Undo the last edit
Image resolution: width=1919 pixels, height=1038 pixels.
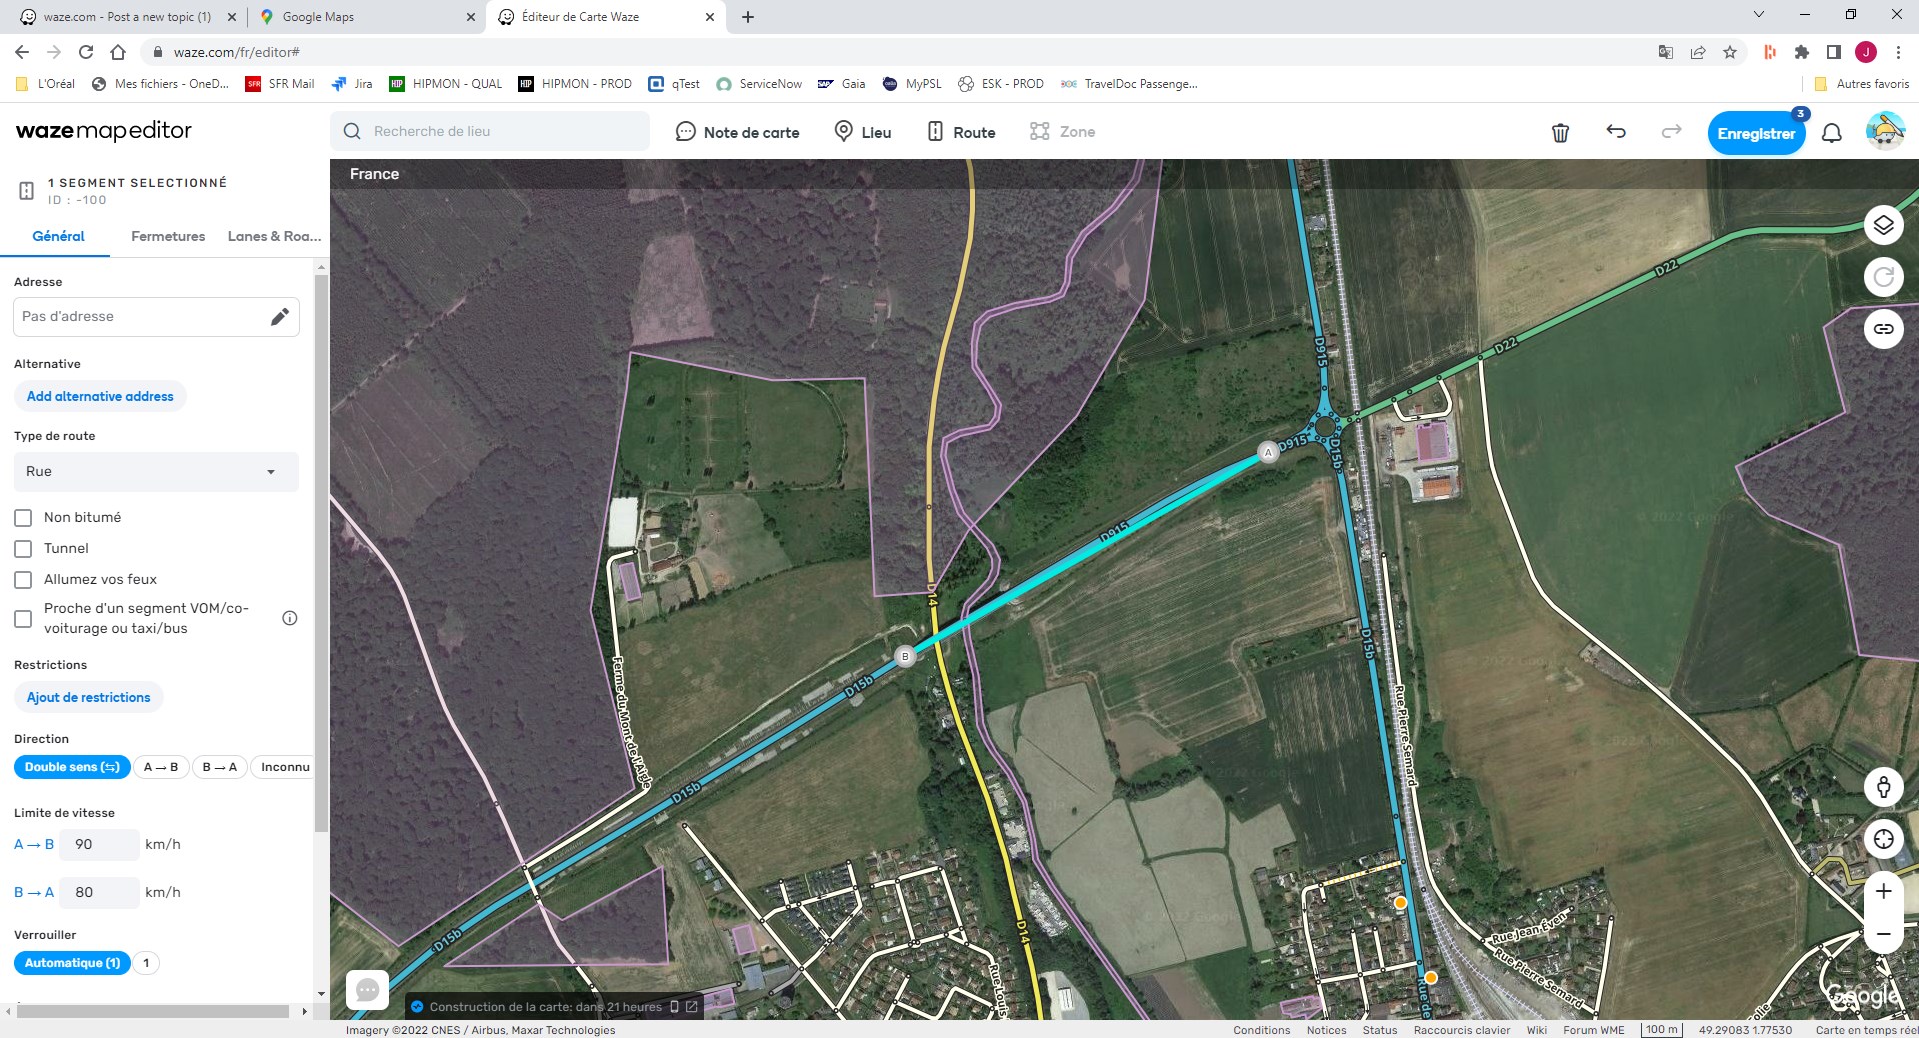(x=1616, y=132)
